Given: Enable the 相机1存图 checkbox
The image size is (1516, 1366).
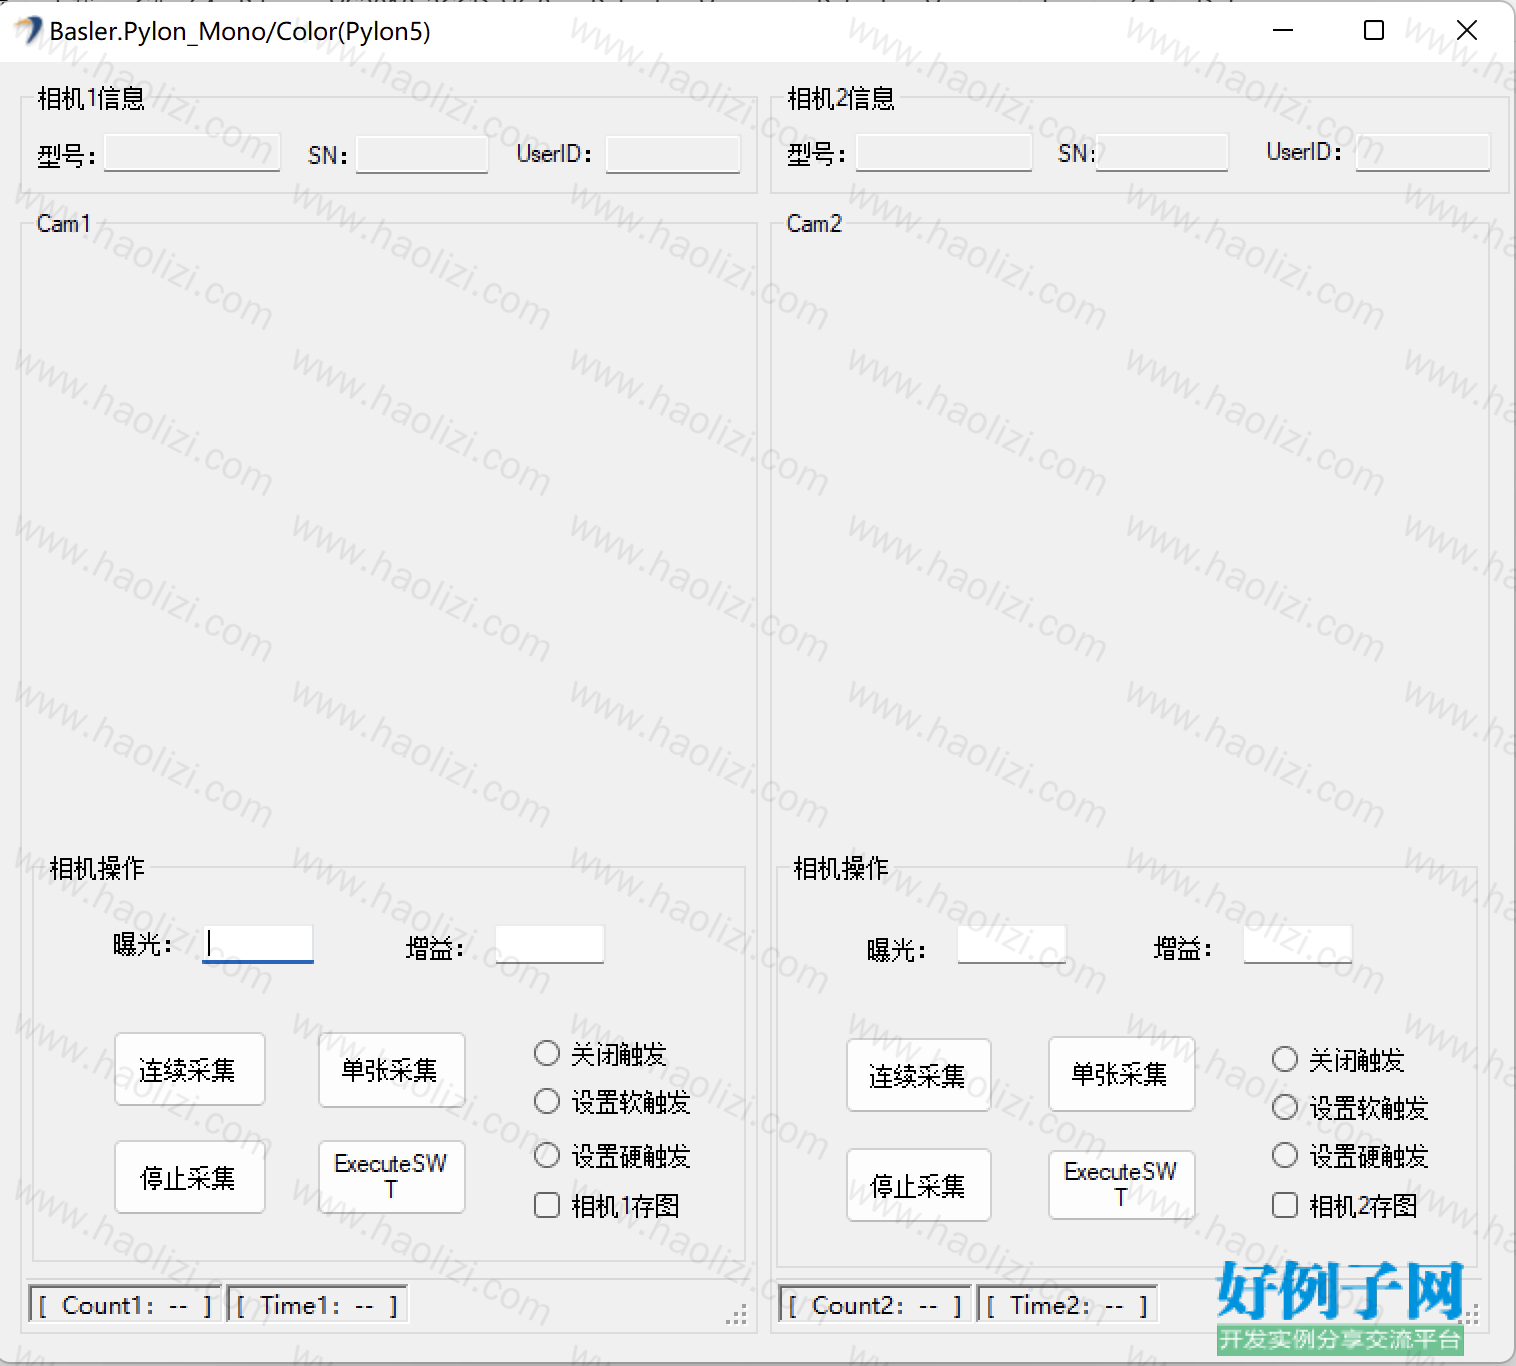Looking at the screenshot, I should [547, 1205].
